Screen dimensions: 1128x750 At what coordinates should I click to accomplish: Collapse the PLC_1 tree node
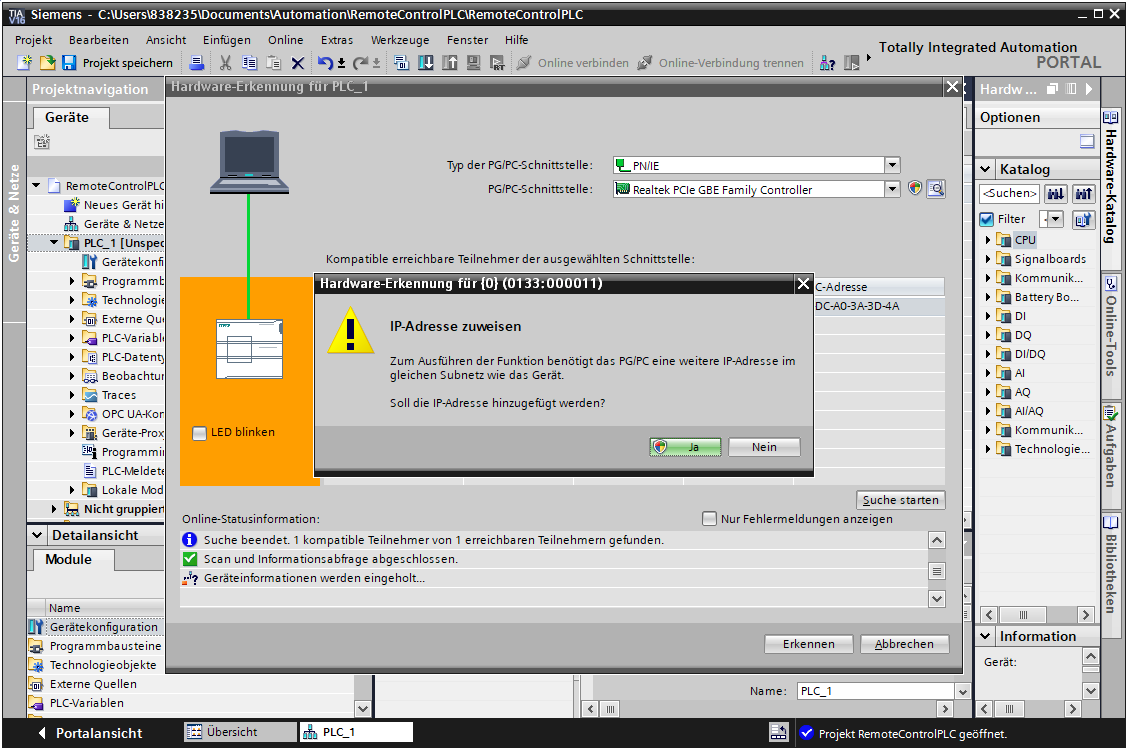point(54,243)
